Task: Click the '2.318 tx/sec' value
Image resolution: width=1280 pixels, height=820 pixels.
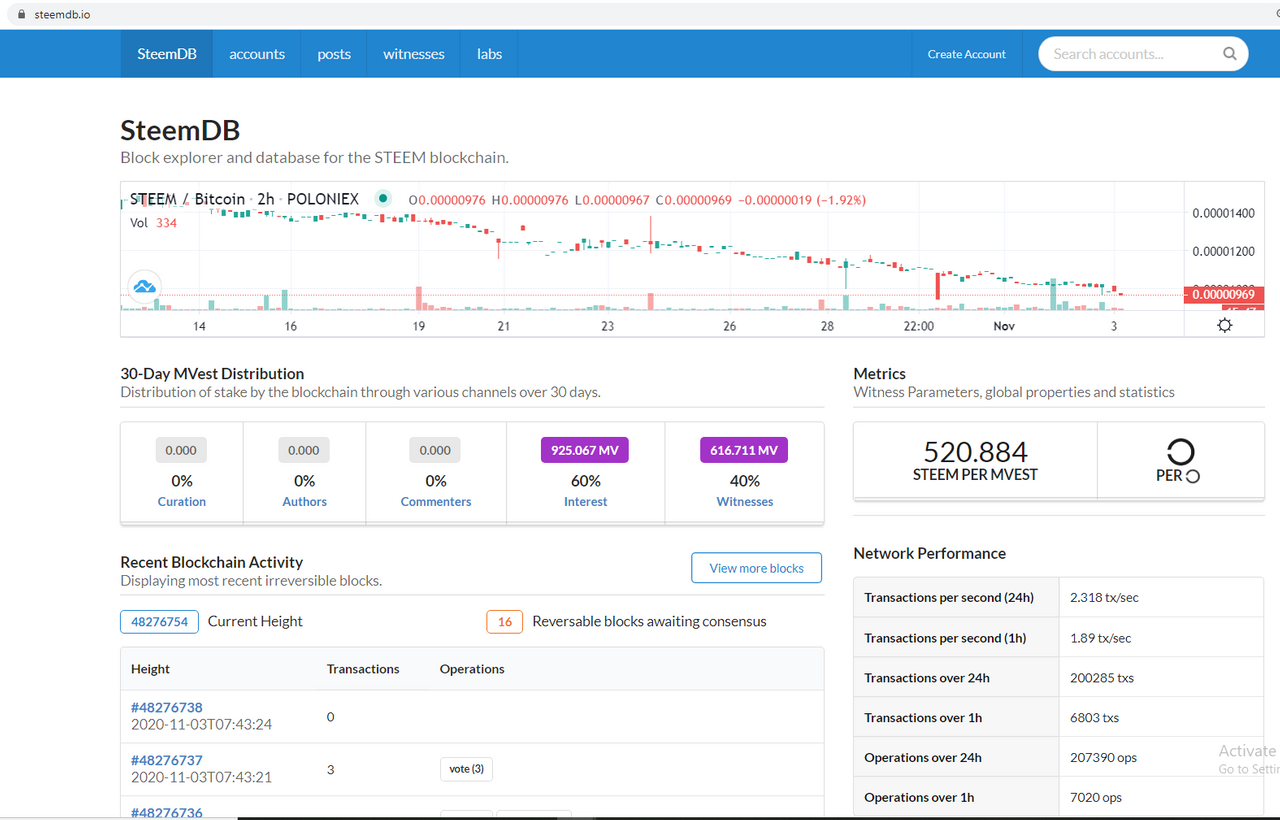Action: [1104, 597]
